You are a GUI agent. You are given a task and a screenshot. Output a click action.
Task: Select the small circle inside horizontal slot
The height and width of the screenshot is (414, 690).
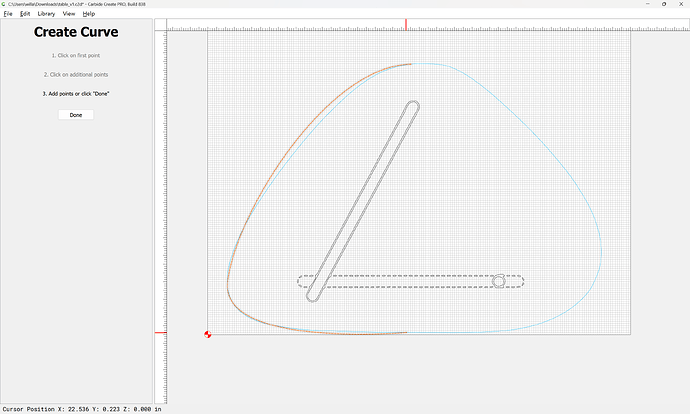(x=499, y=281)
